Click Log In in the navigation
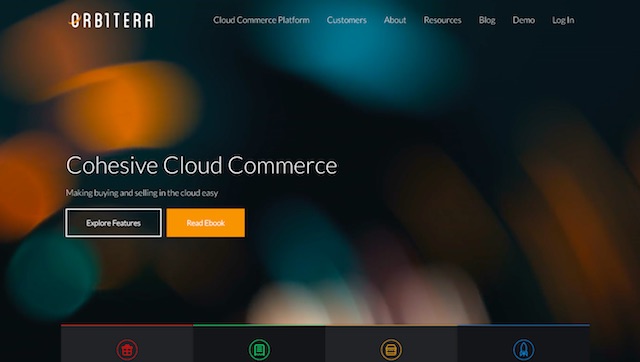The image size is (640, 362). point(563,20)
